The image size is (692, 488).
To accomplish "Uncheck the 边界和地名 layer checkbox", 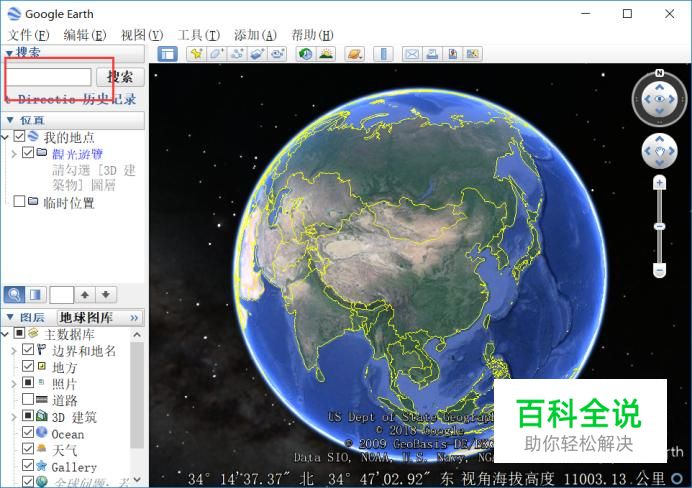I will pos(28,349).
